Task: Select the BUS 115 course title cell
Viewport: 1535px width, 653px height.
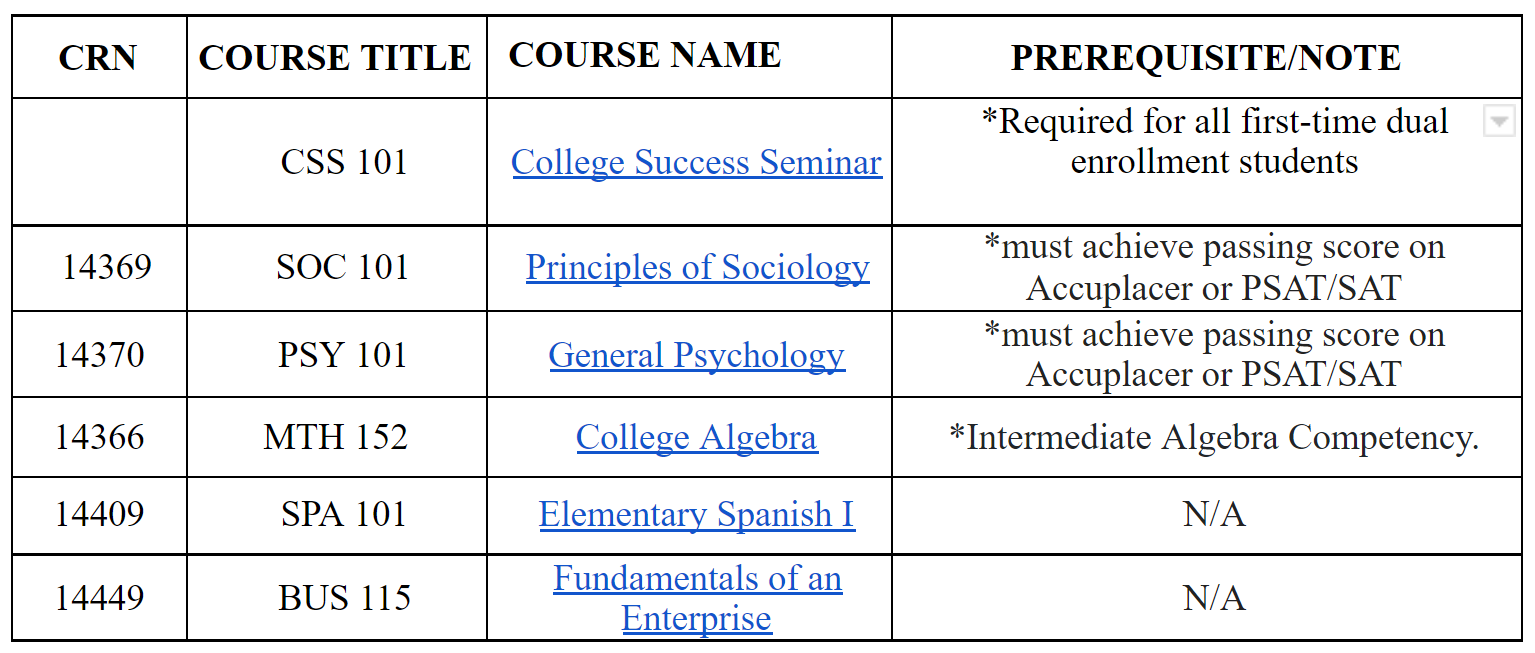Action: [x=337, y=598]
